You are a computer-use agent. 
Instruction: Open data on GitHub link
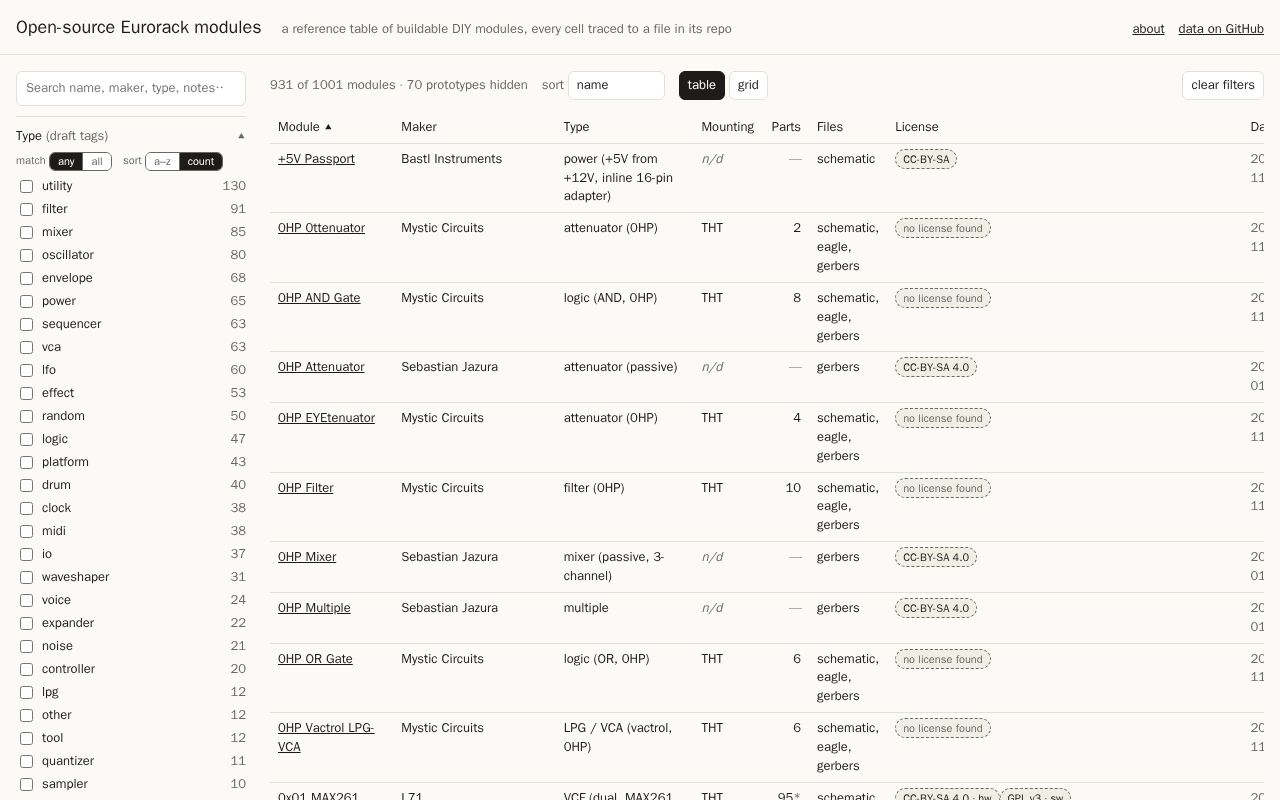click(1221, 29)
